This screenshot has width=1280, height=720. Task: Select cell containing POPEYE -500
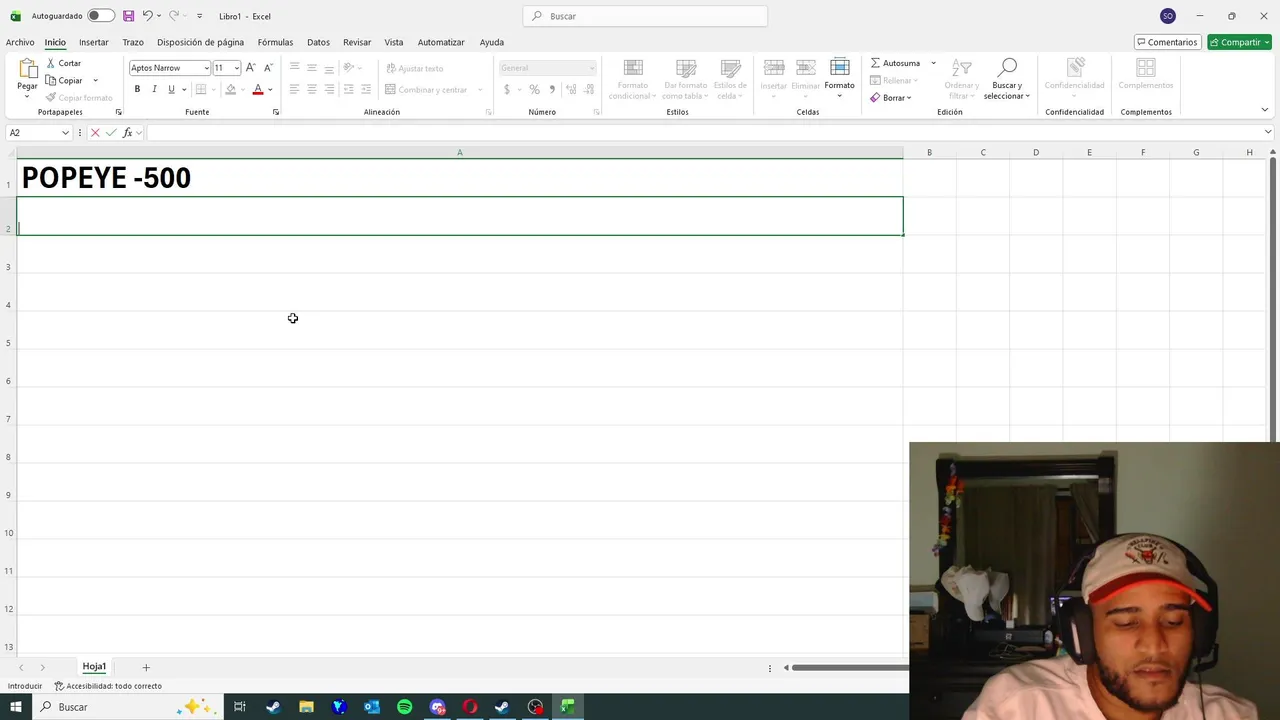coord(460,178)
